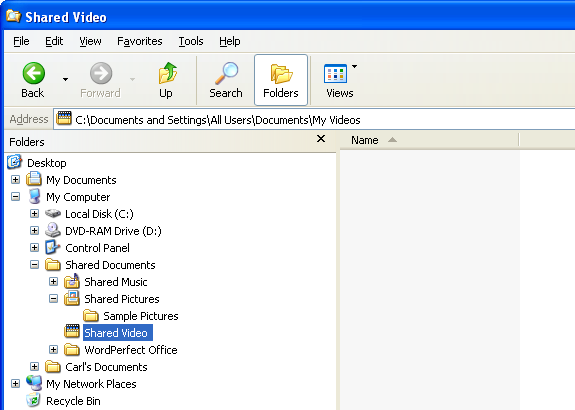Click the DVD-RAM Drive (D:) disc icon
This screenshot has width=575, height=410.
pos(53,230)
